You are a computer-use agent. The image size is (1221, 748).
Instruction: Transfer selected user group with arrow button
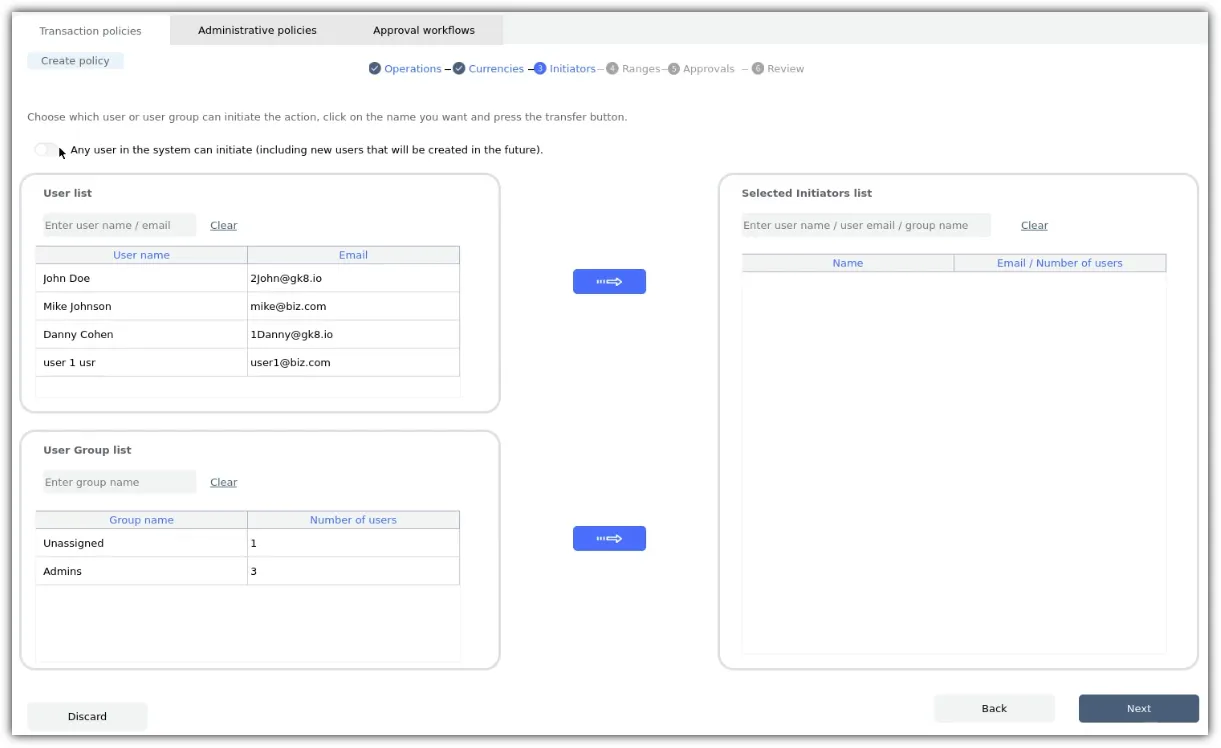(609, 539)
